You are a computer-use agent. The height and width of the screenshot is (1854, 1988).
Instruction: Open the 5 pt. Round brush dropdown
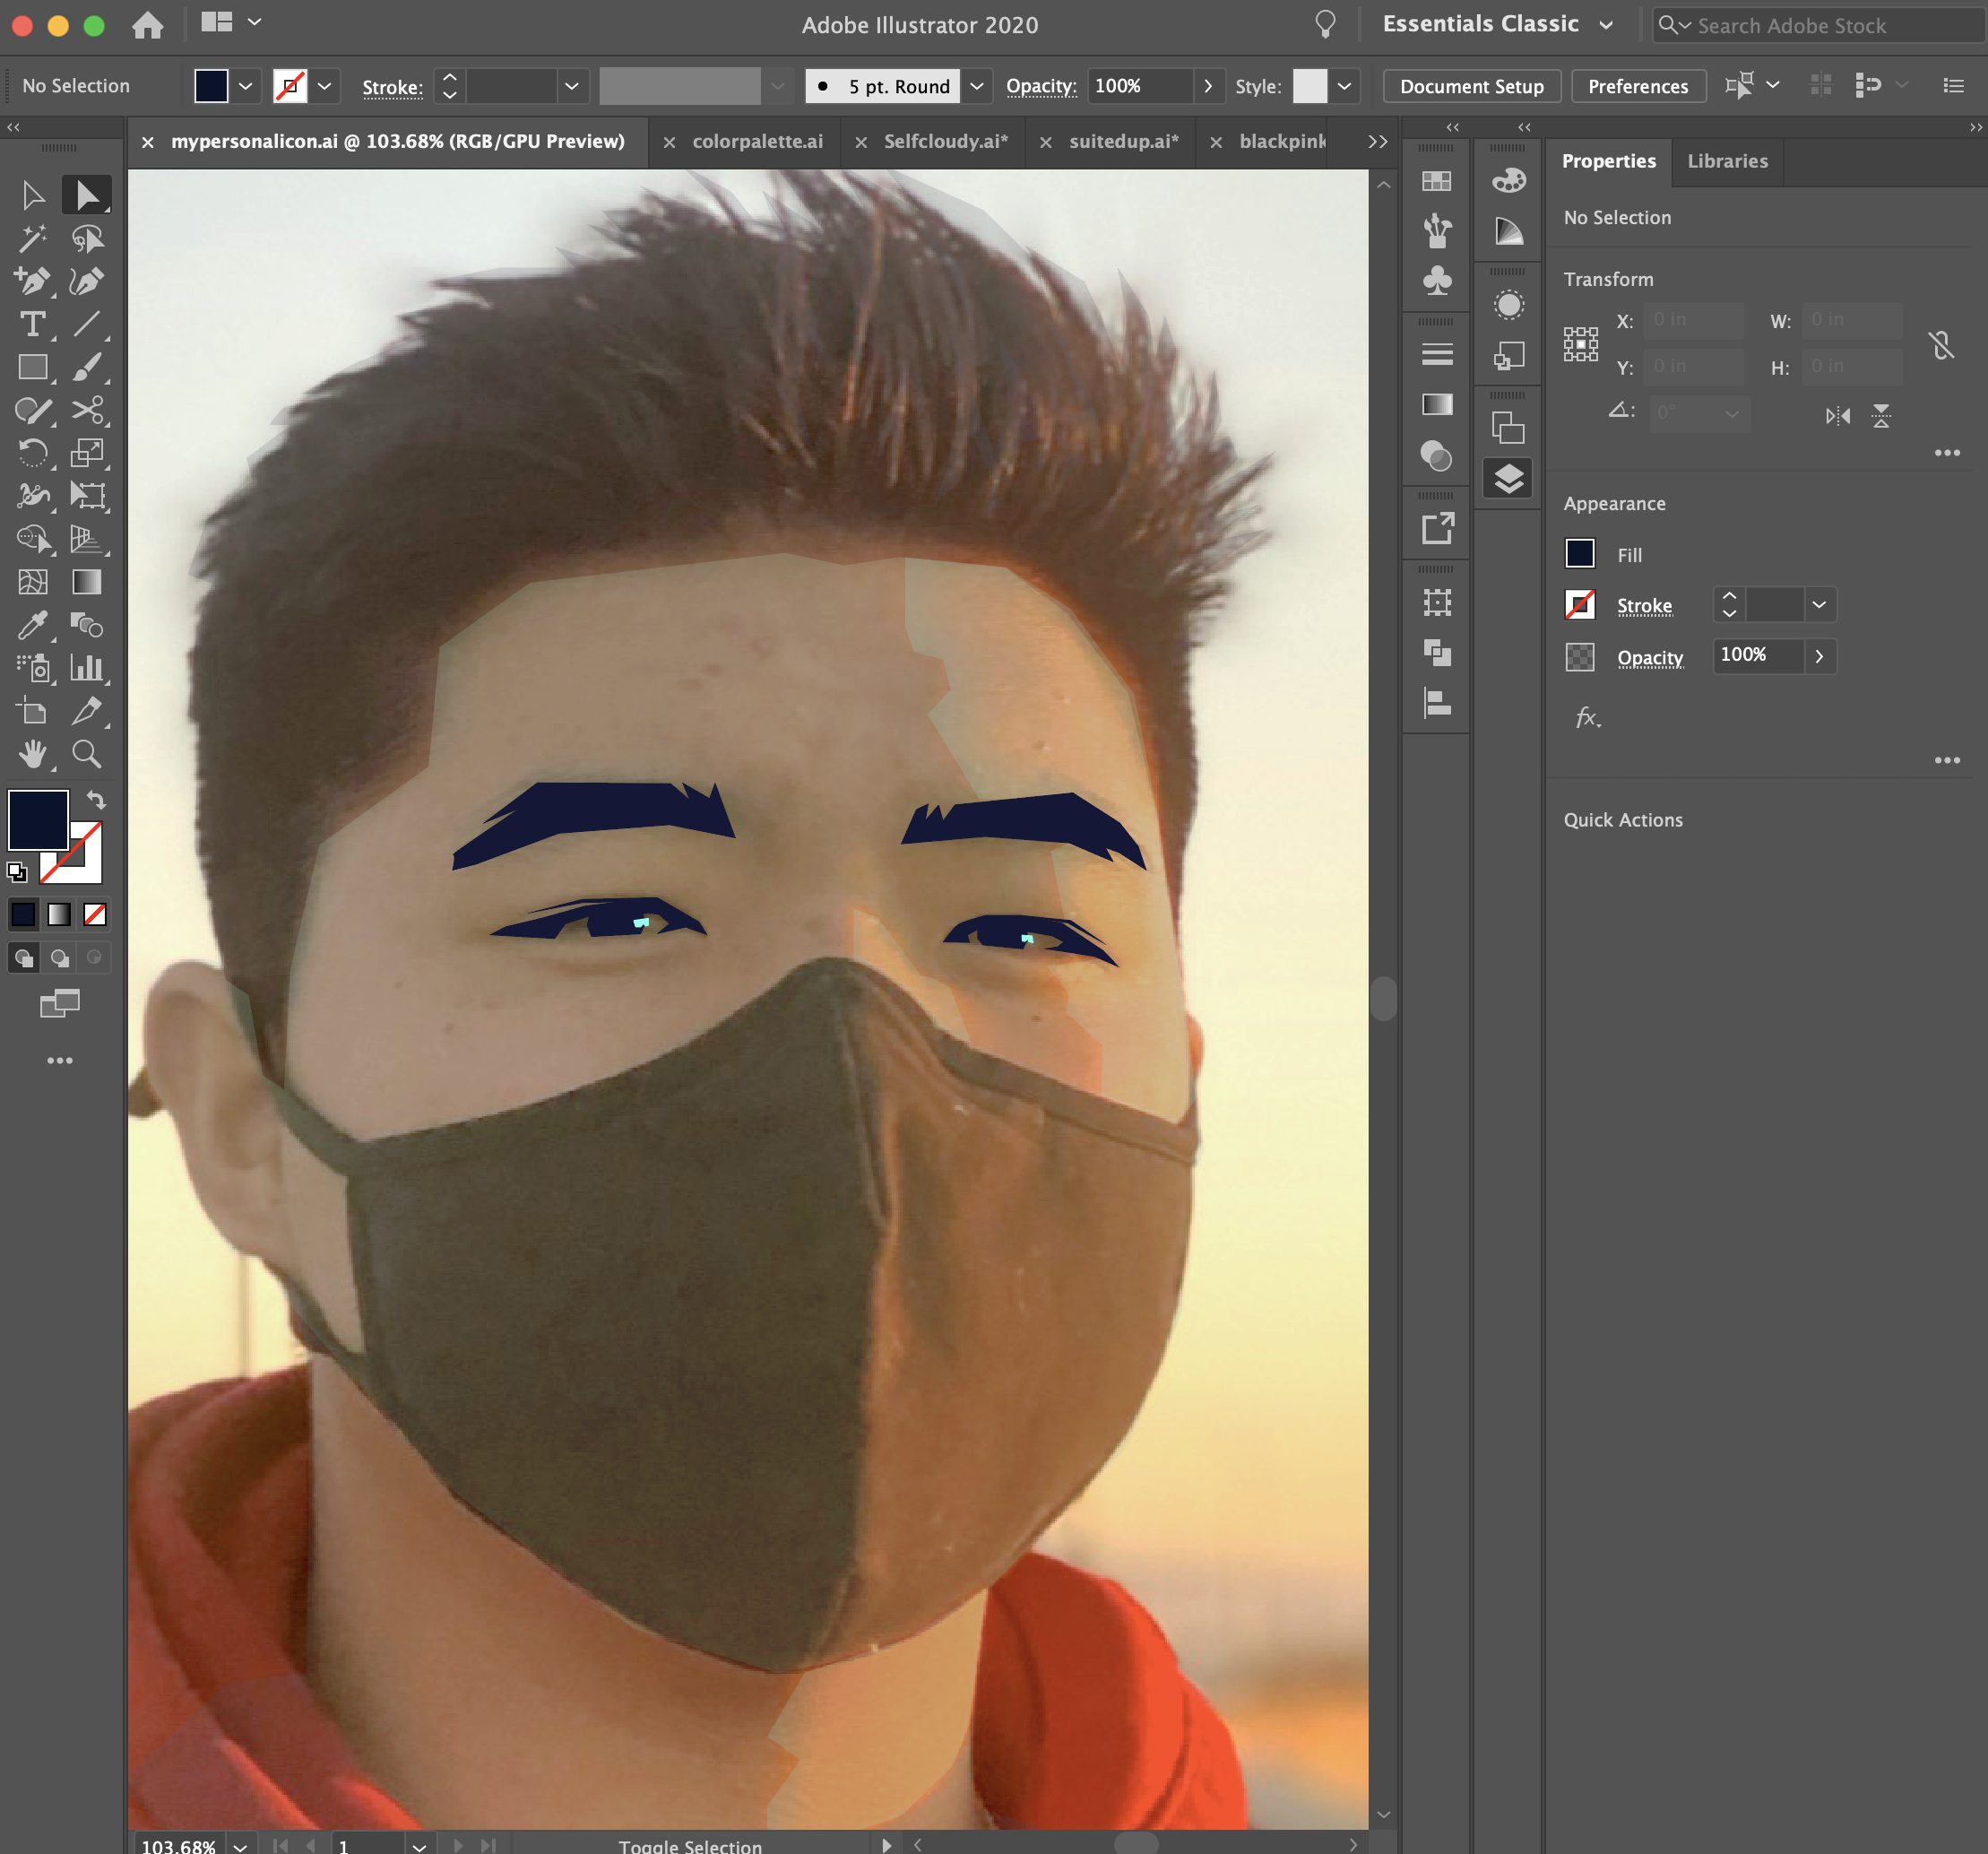977,87
